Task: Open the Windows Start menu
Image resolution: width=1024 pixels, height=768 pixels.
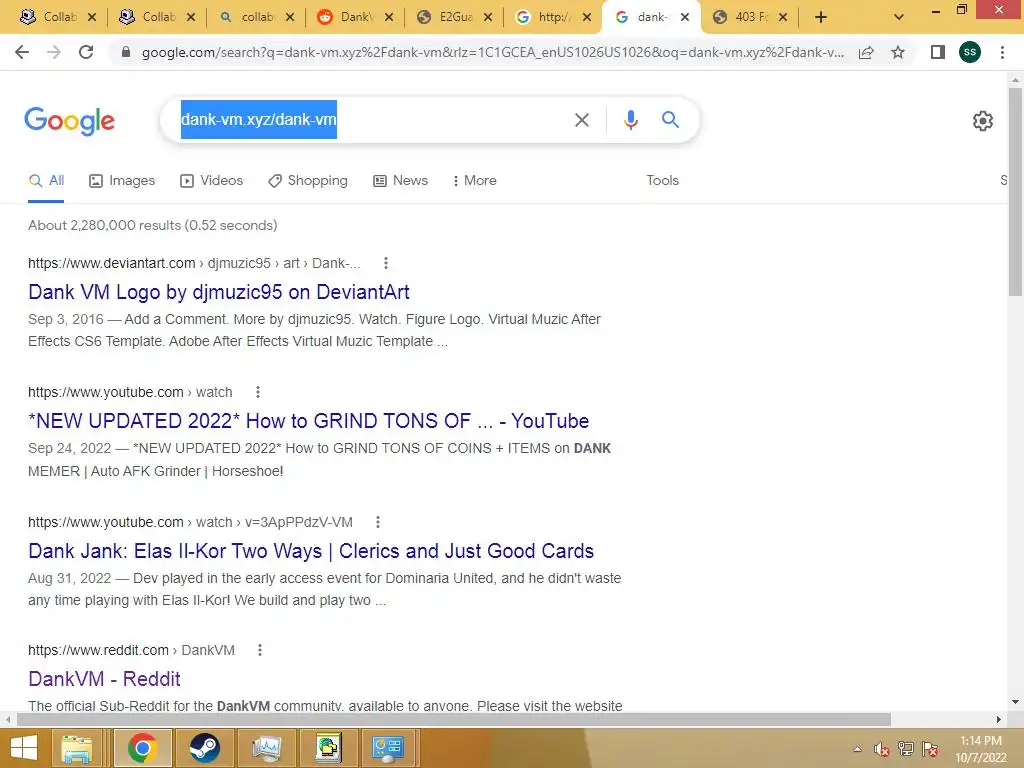Action: 24,748
